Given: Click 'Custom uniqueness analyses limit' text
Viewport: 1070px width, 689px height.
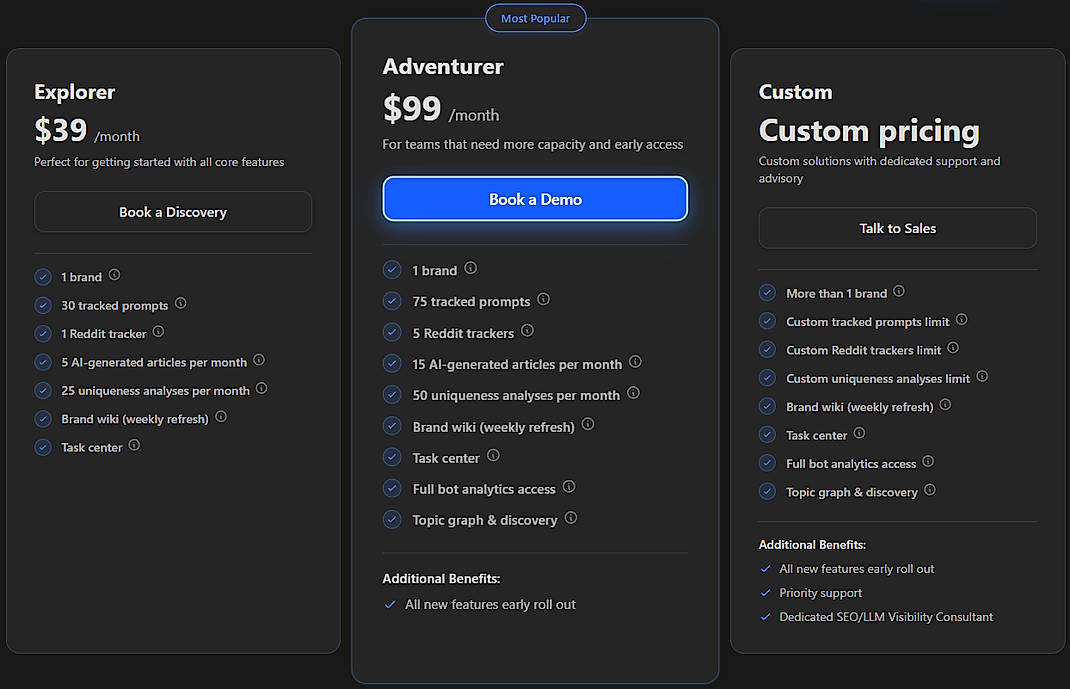Looking at the screenshot, I should pyautogui.click(x=878, y=379).
